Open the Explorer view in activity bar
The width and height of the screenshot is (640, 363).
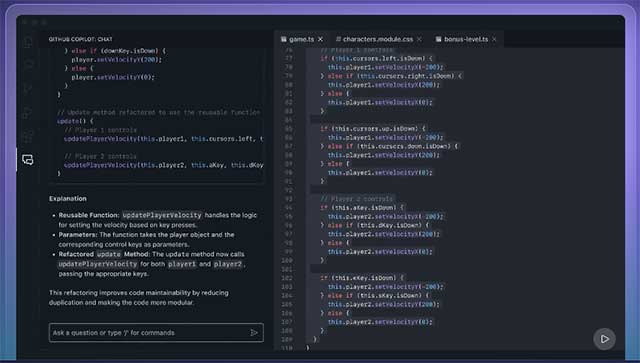point(28,42)
